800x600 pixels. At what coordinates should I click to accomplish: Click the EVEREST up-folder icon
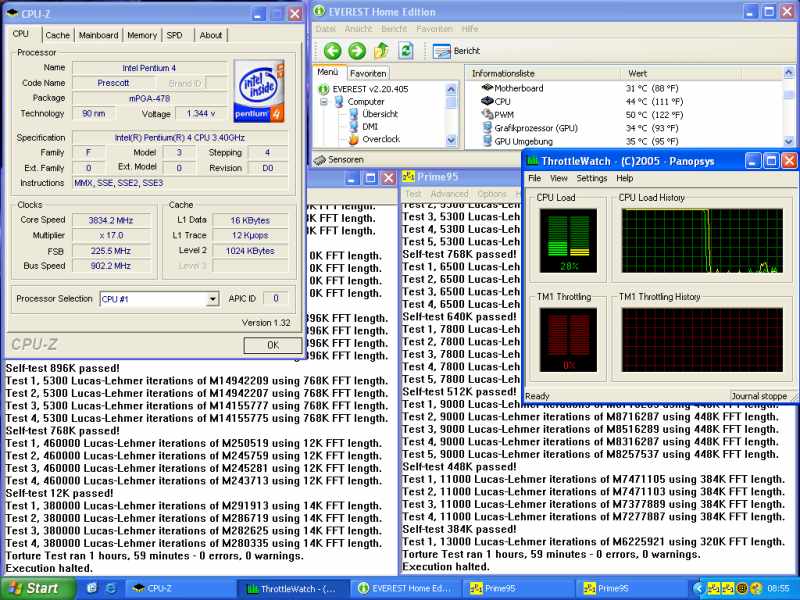click(381, 51)
